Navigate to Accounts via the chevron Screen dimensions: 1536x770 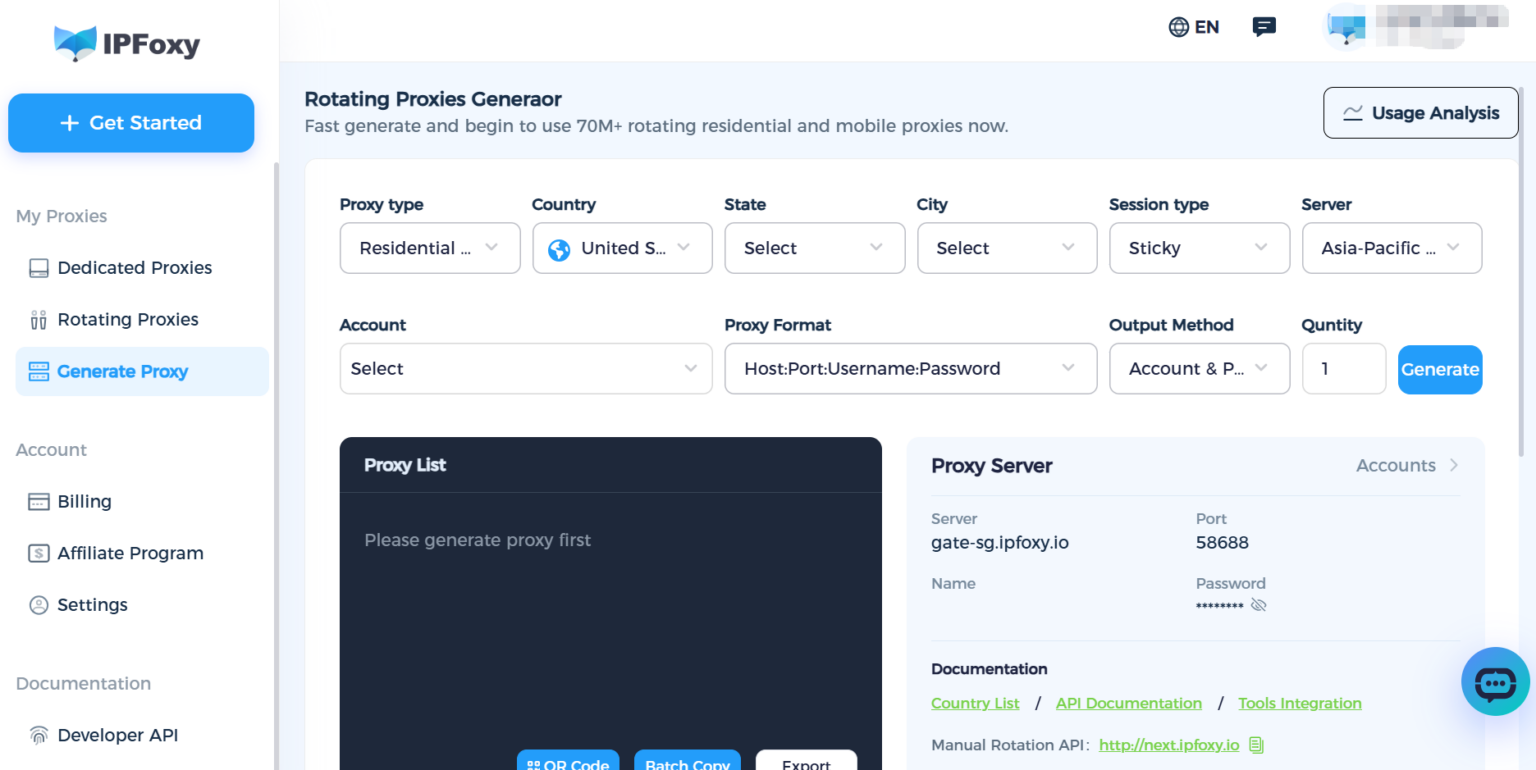[1455, 465]
